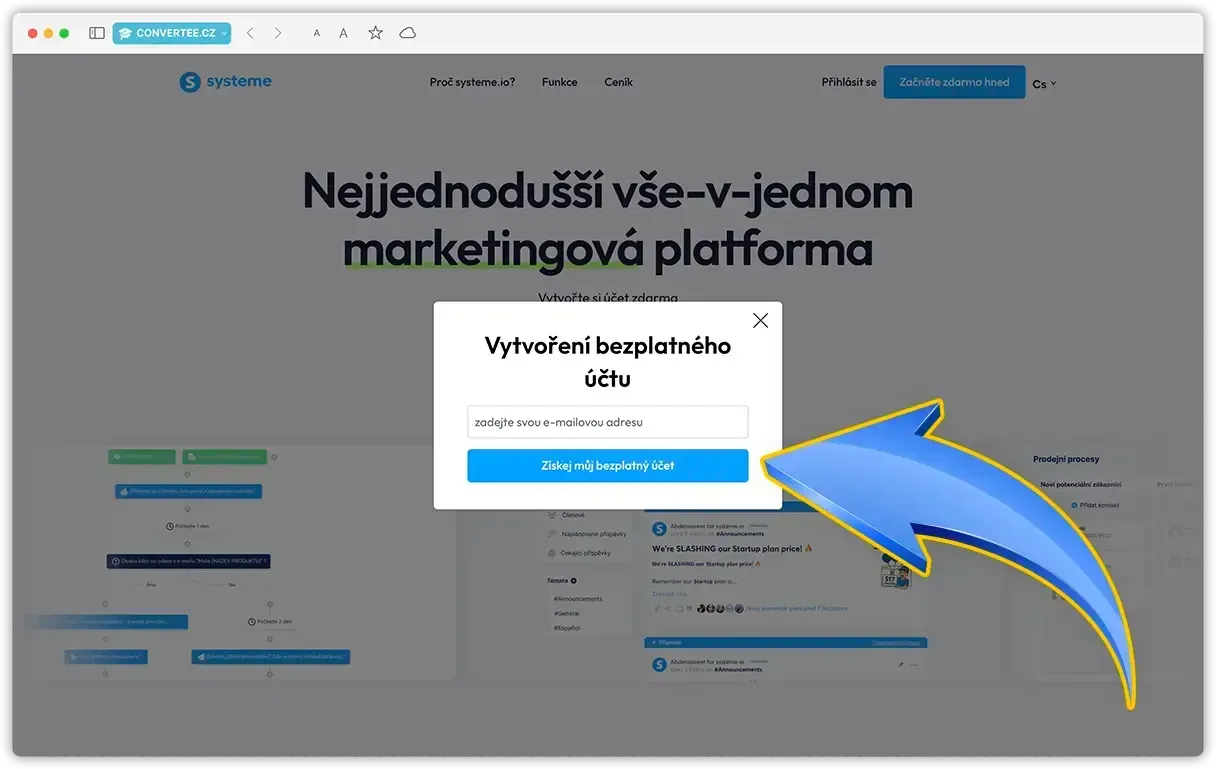Viewport: 1216px width, 769px height.
Task: Open the Funkce menu item
Action: 560,82
